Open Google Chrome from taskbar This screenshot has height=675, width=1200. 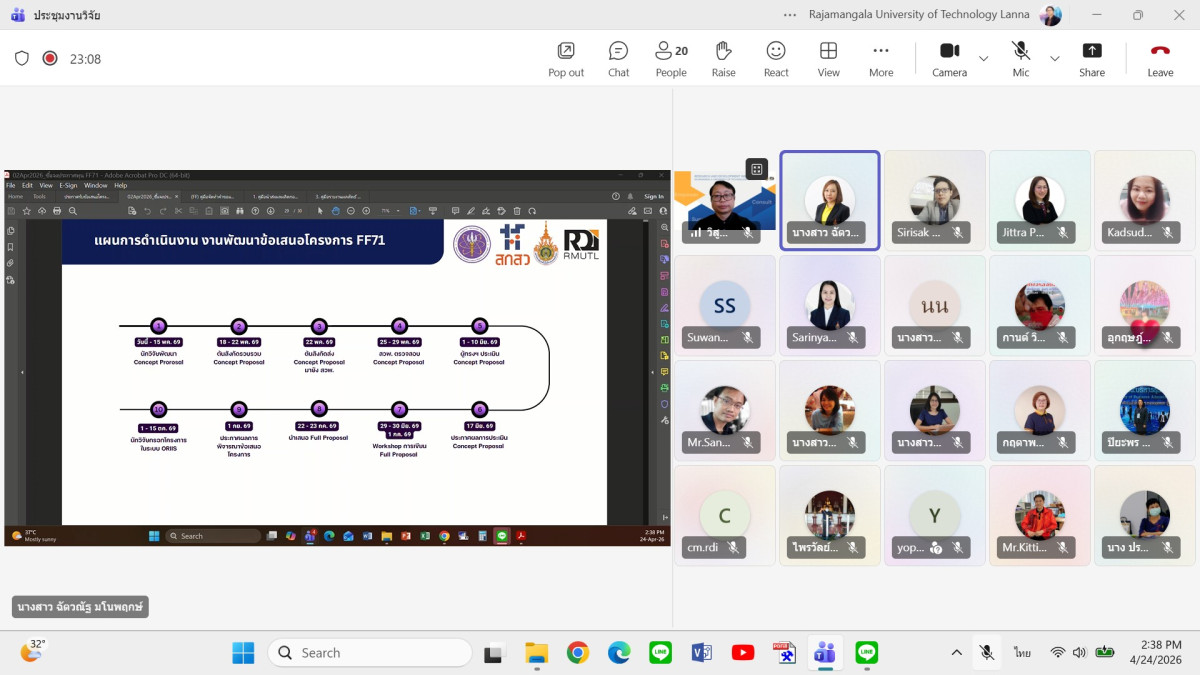(578, 653)
